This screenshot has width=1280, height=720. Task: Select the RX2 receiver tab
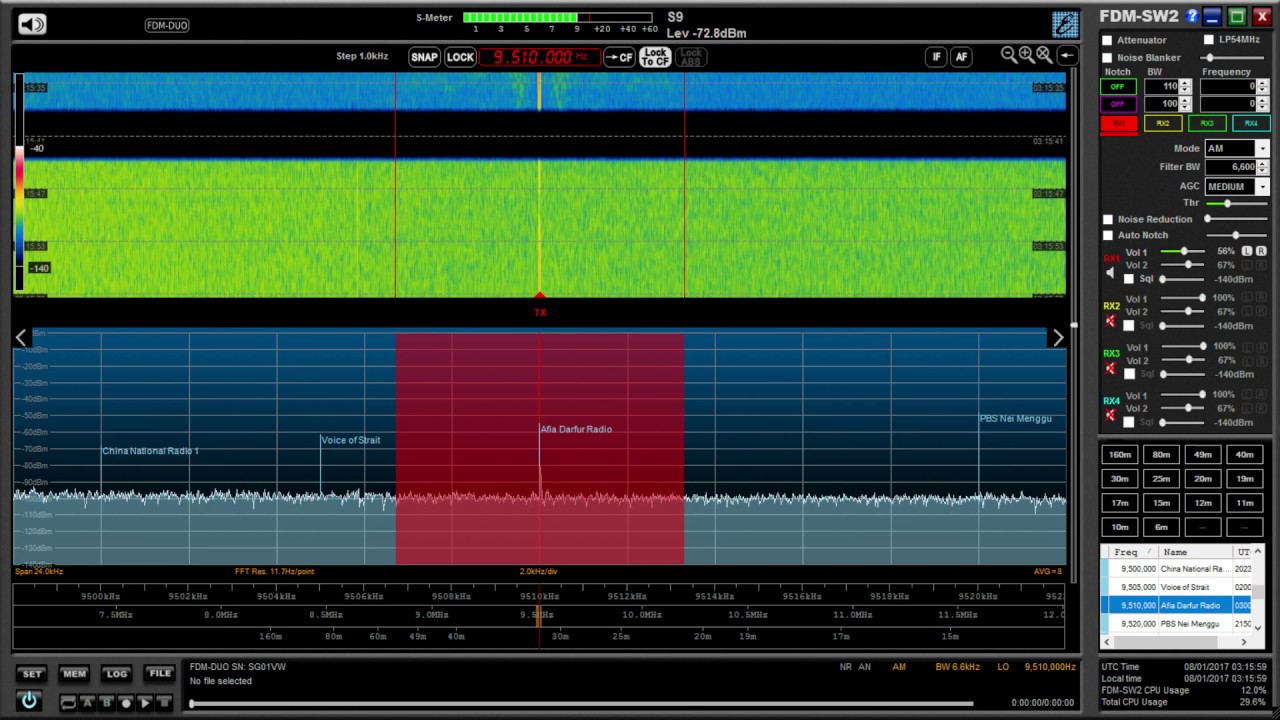[1162, 124]
